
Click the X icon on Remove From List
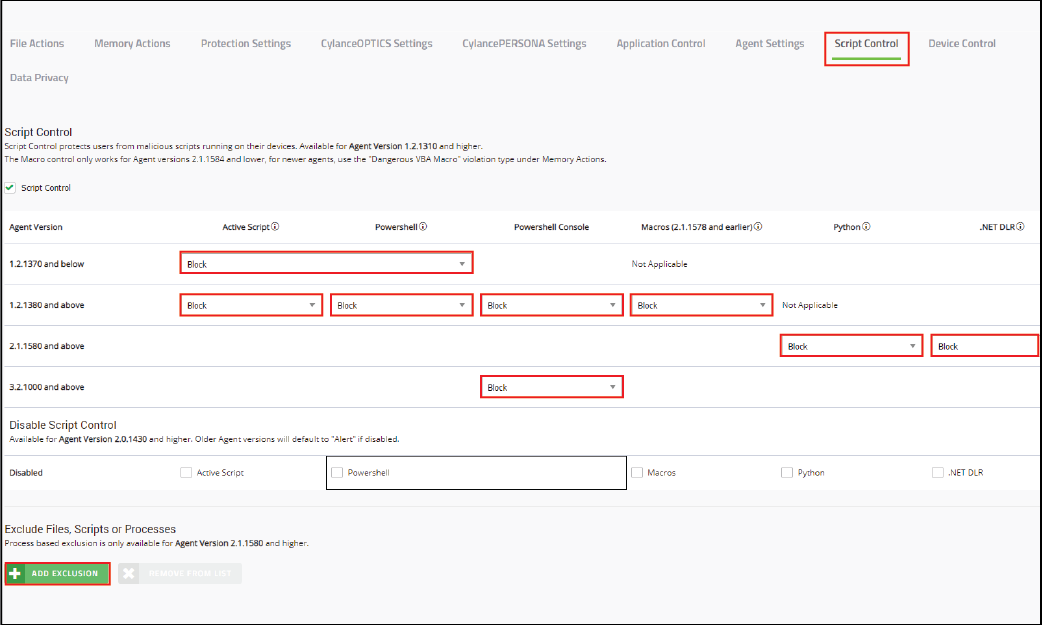tap(129, 573)
